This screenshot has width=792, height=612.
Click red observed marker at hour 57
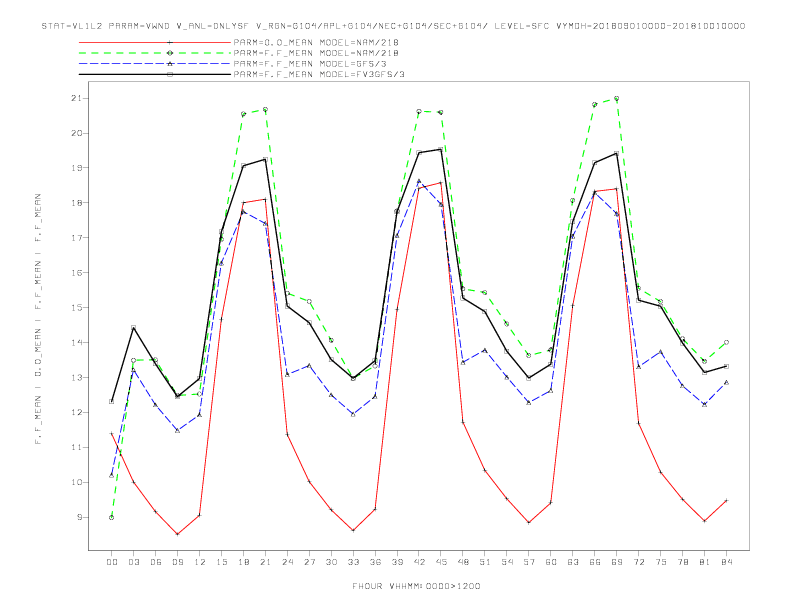(529, 523)
